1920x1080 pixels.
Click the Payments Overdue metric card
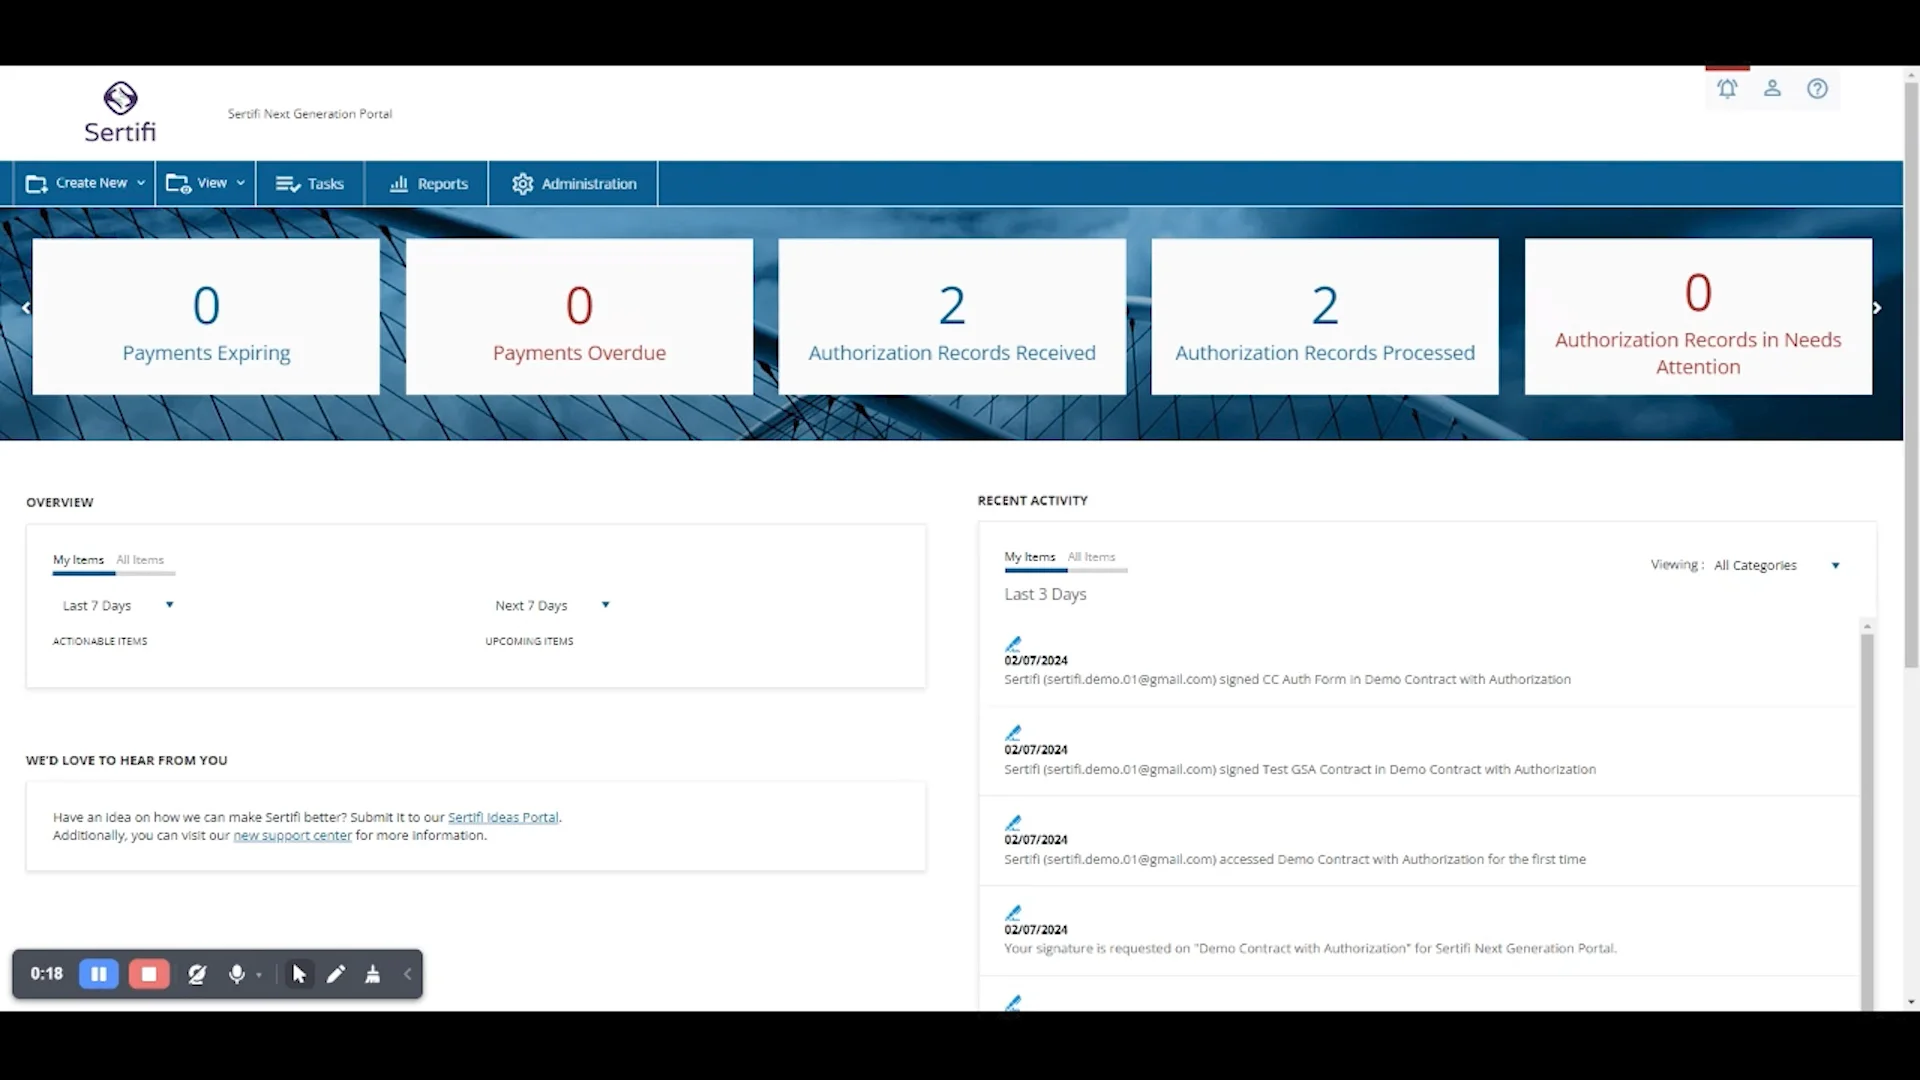(578, 316)
